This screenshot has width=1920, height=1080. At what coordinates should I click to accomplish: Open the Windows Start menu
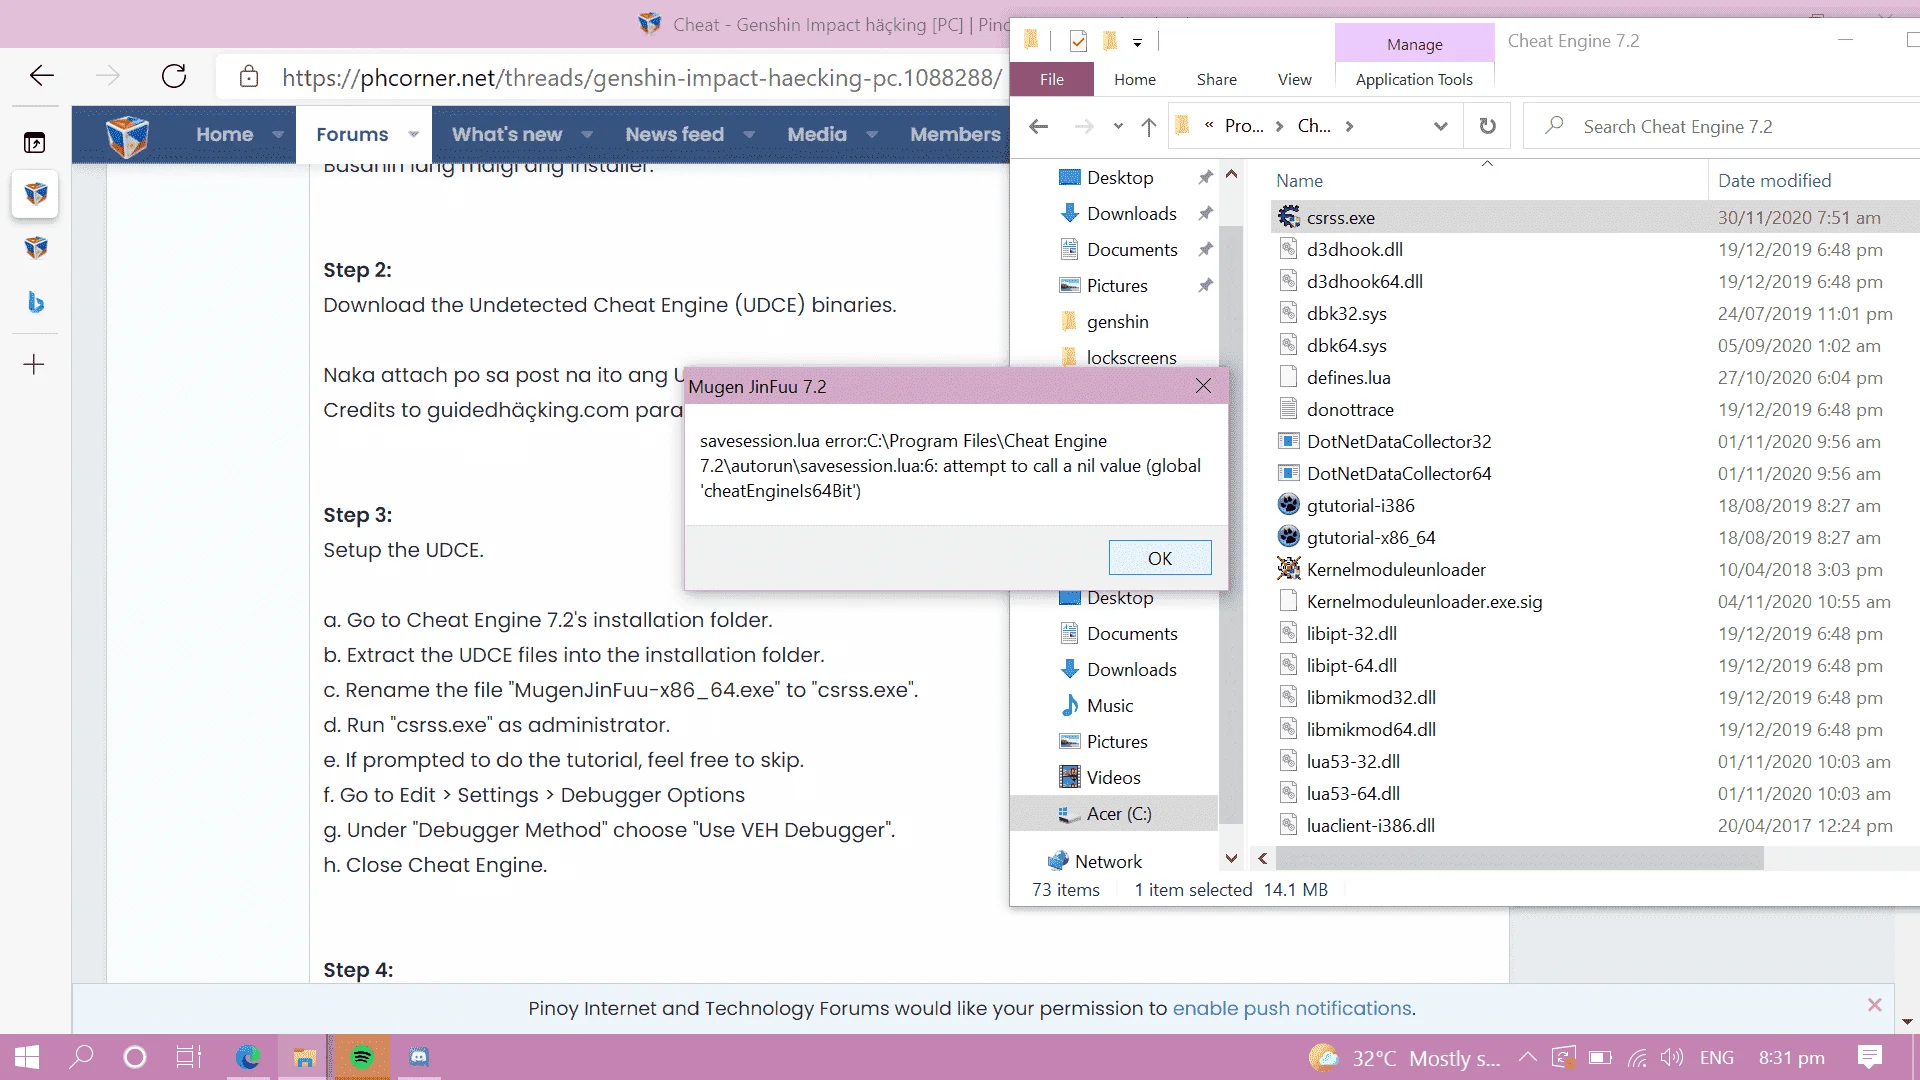click(27, 1057)
